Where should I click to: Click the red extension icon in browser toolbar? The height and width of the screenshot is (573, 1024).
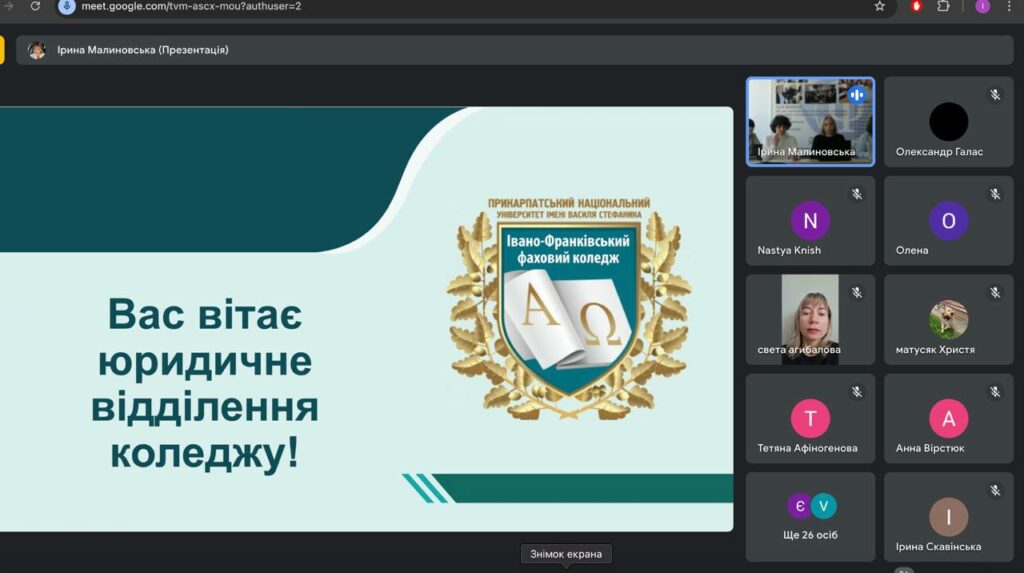[916, 6]
